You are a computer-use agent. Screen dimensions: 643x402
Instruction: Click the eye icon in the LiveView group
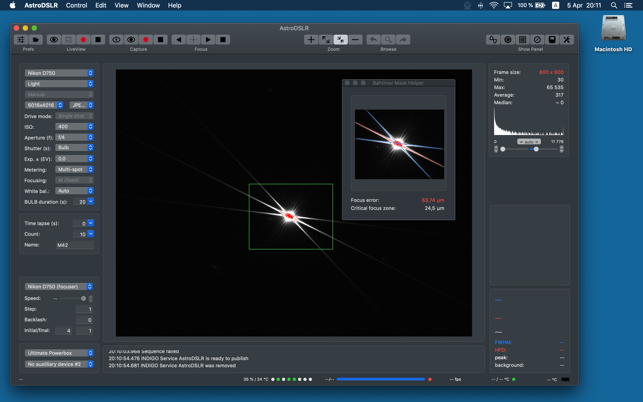click(54, 39)
